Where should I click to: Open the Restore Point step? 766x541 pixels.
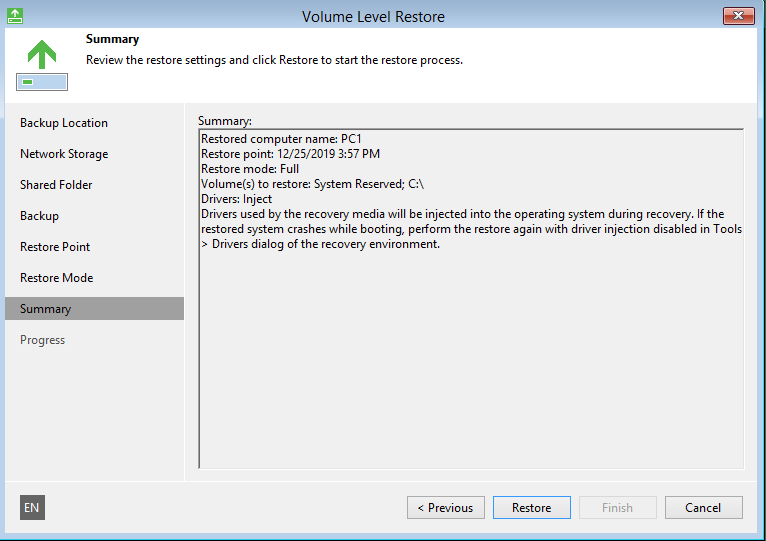point(55,247)
